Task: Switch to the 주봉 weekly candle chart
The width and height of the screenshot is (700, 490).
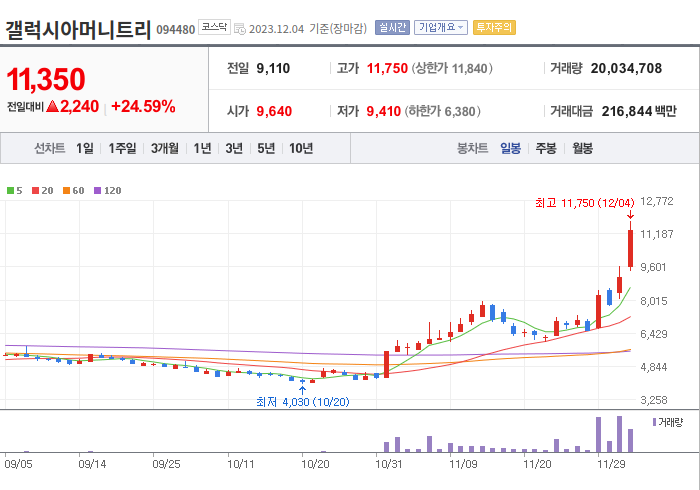Action: pos(546,148)
